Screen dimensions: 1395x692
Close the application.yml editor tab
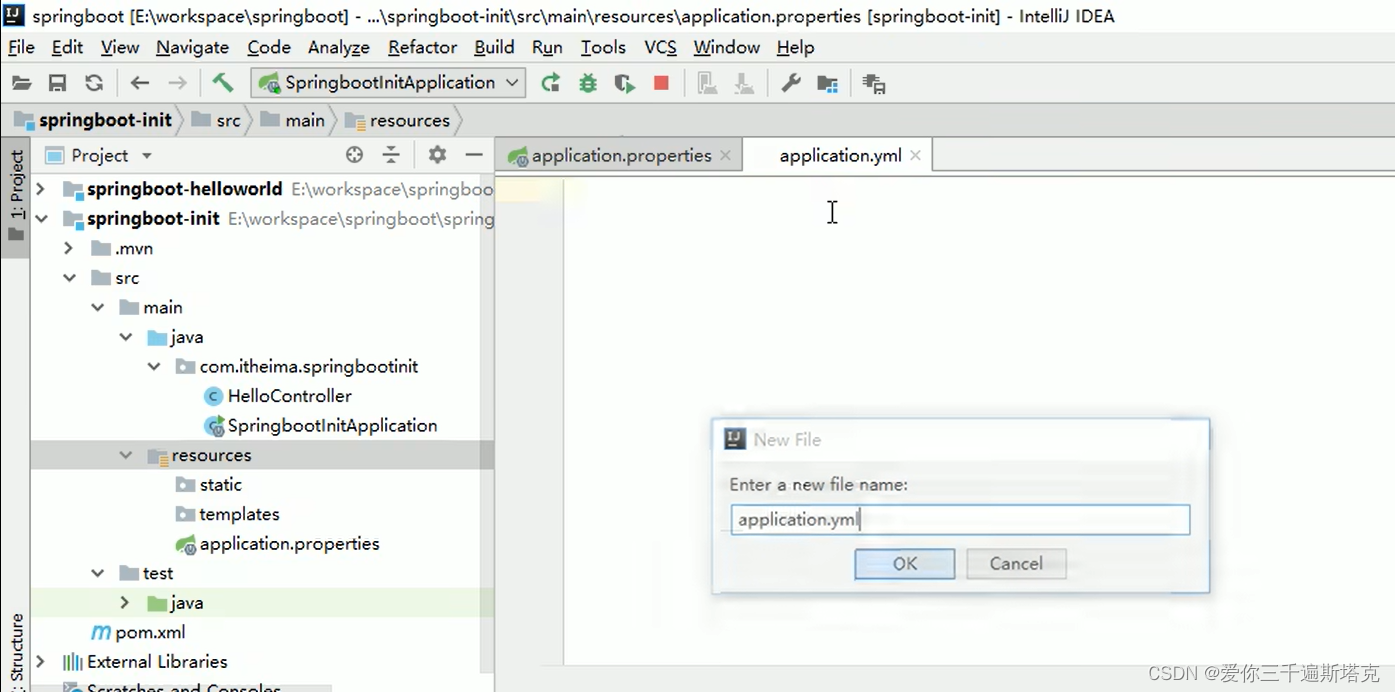click(915, 155)
